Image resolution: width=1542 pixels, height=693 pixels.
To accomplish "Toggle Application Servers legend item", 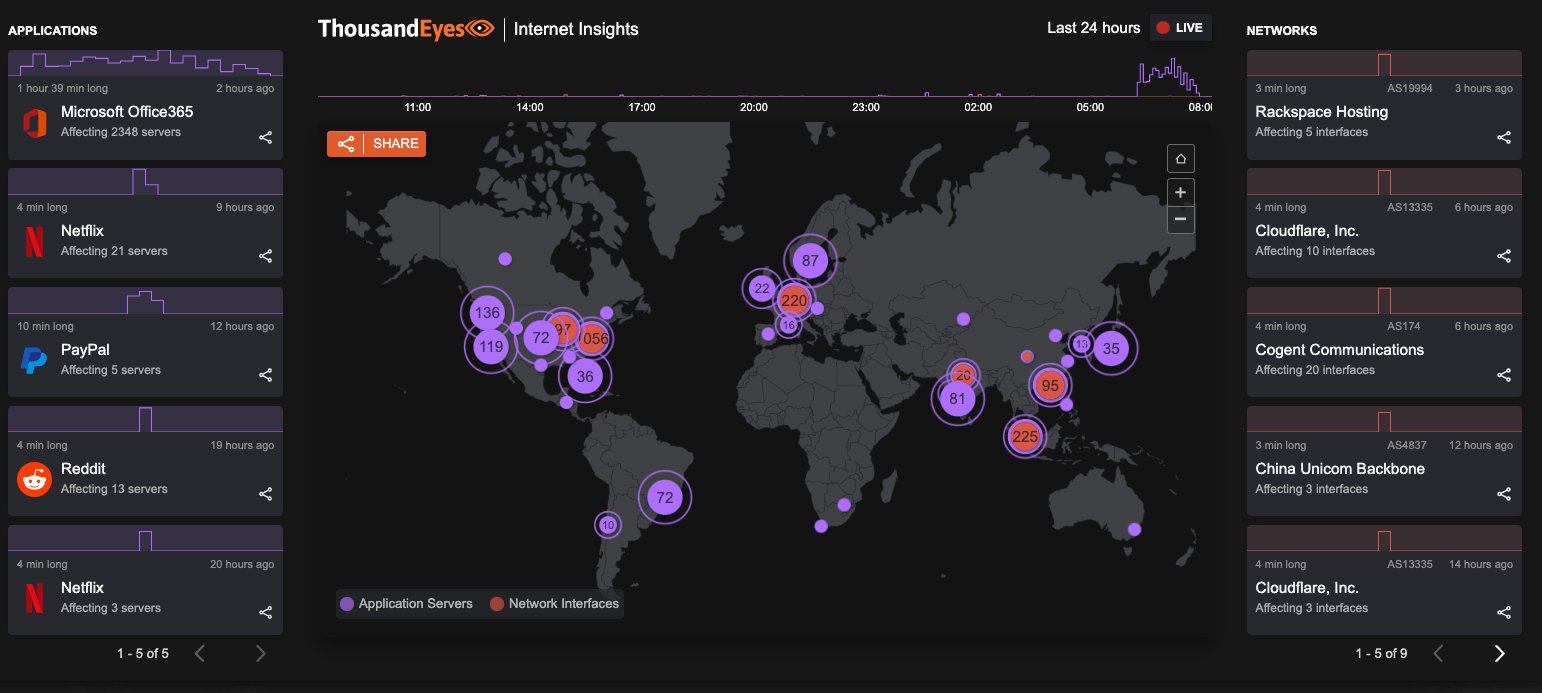I will click(406, 604).
